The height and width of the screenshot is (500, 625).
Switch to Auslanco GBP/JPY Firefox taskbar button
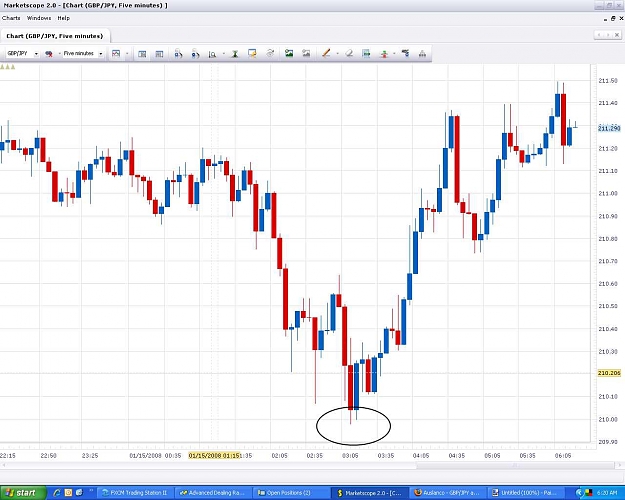click(447, 493)
